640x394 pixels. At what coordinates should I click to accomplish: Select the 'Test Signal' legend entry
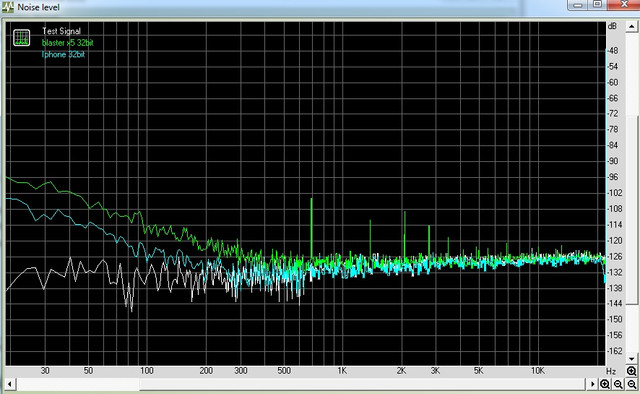(61, 31)
